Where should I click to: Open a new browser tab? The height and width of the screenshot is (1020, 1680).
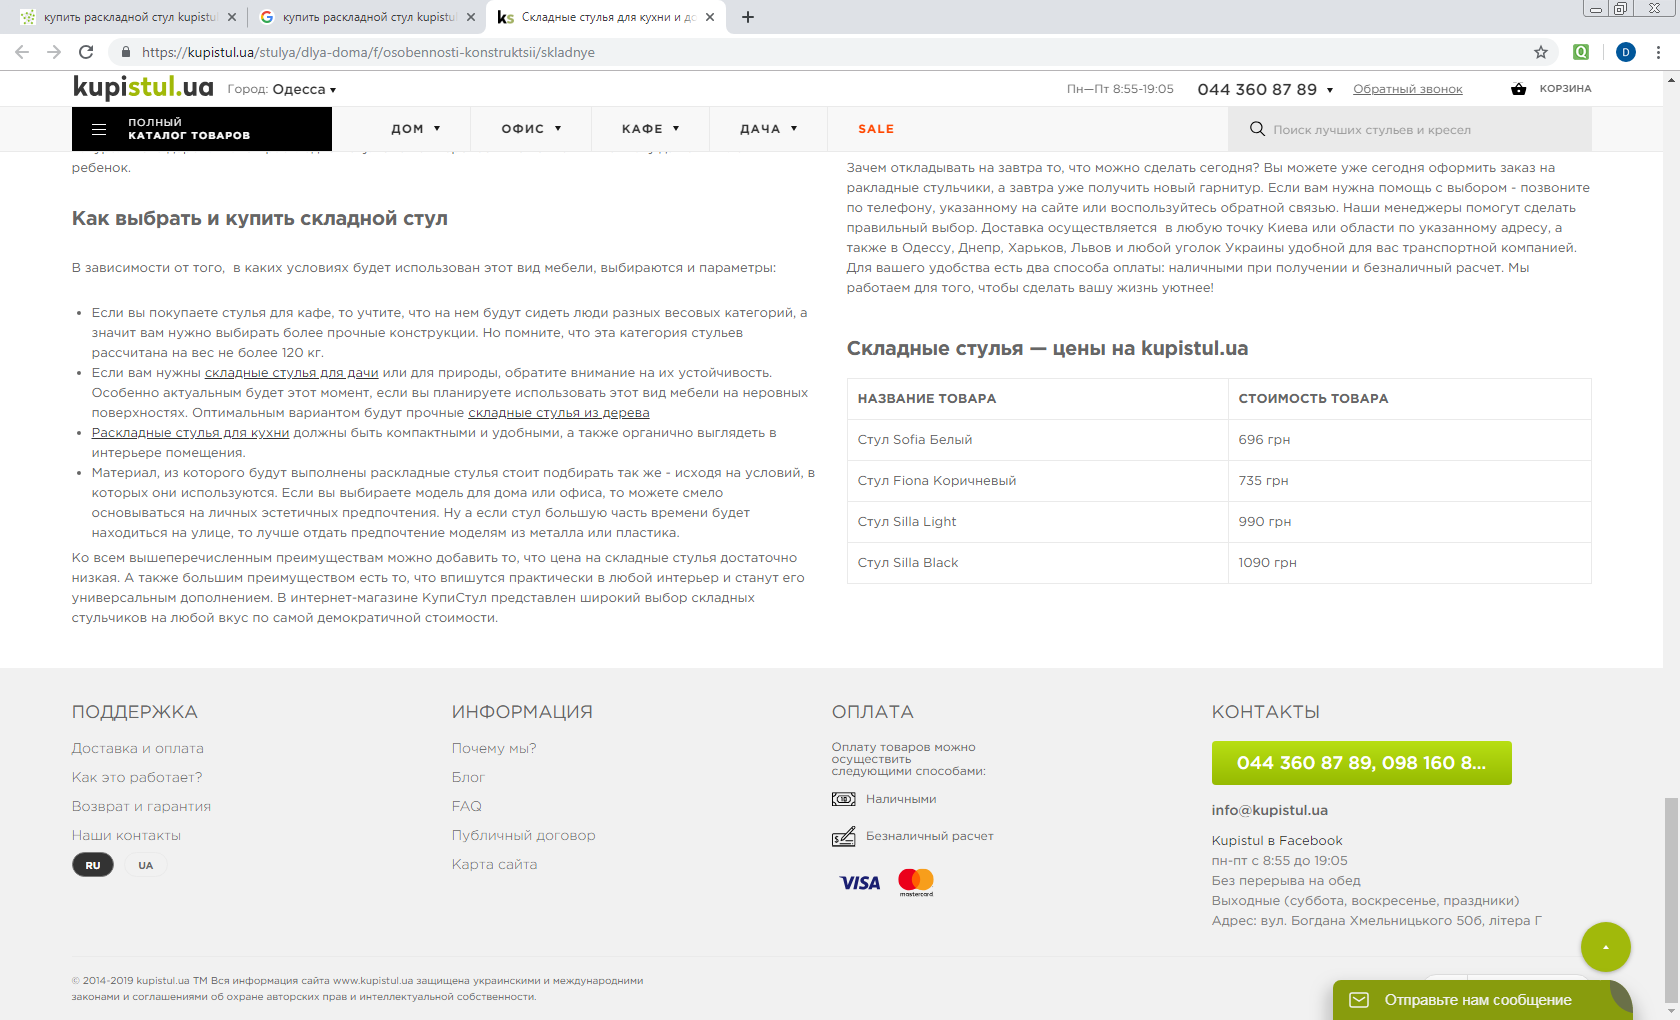[748, 17]
